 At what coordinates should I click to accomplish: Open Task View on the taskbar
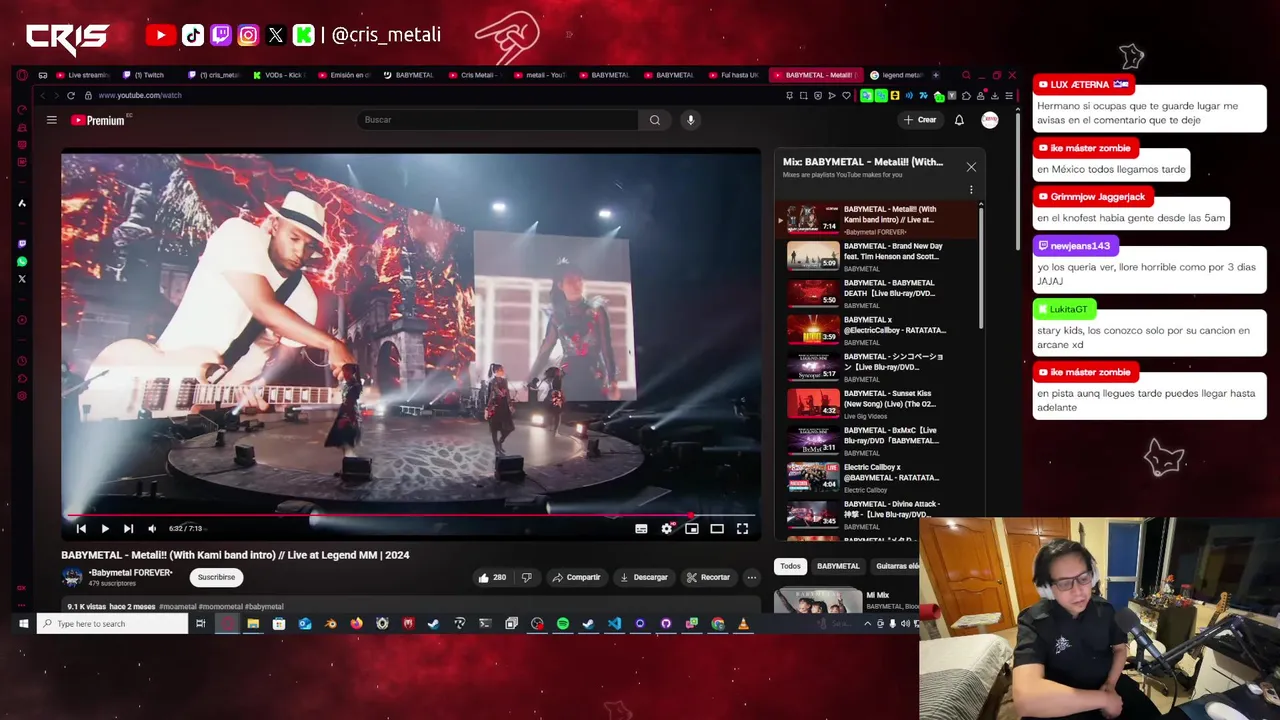pos(201,623)
